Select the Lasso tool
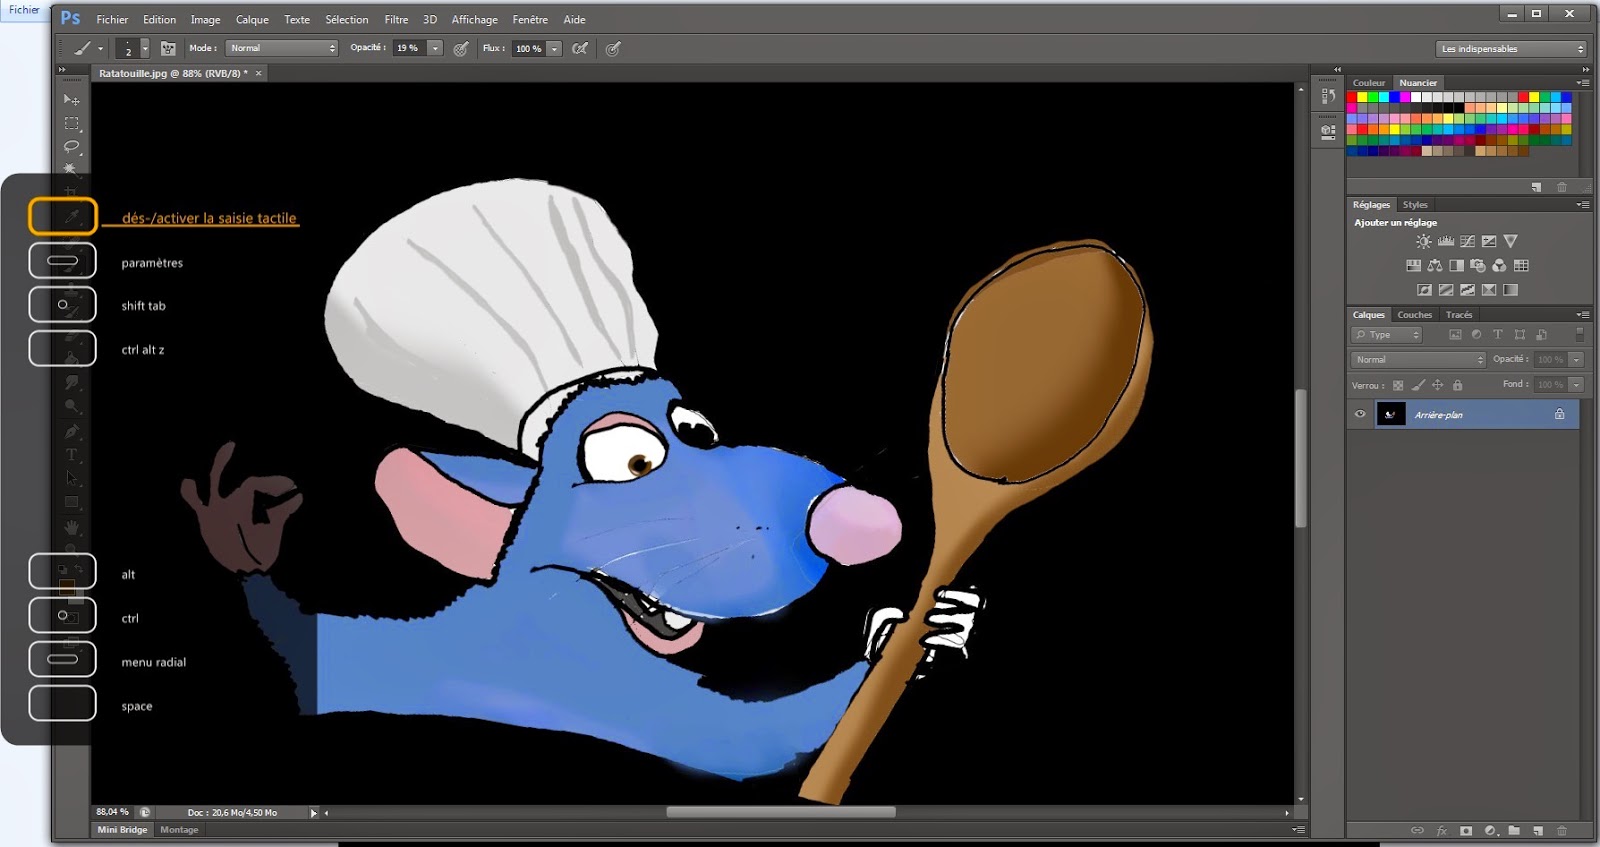 (71, 147)
